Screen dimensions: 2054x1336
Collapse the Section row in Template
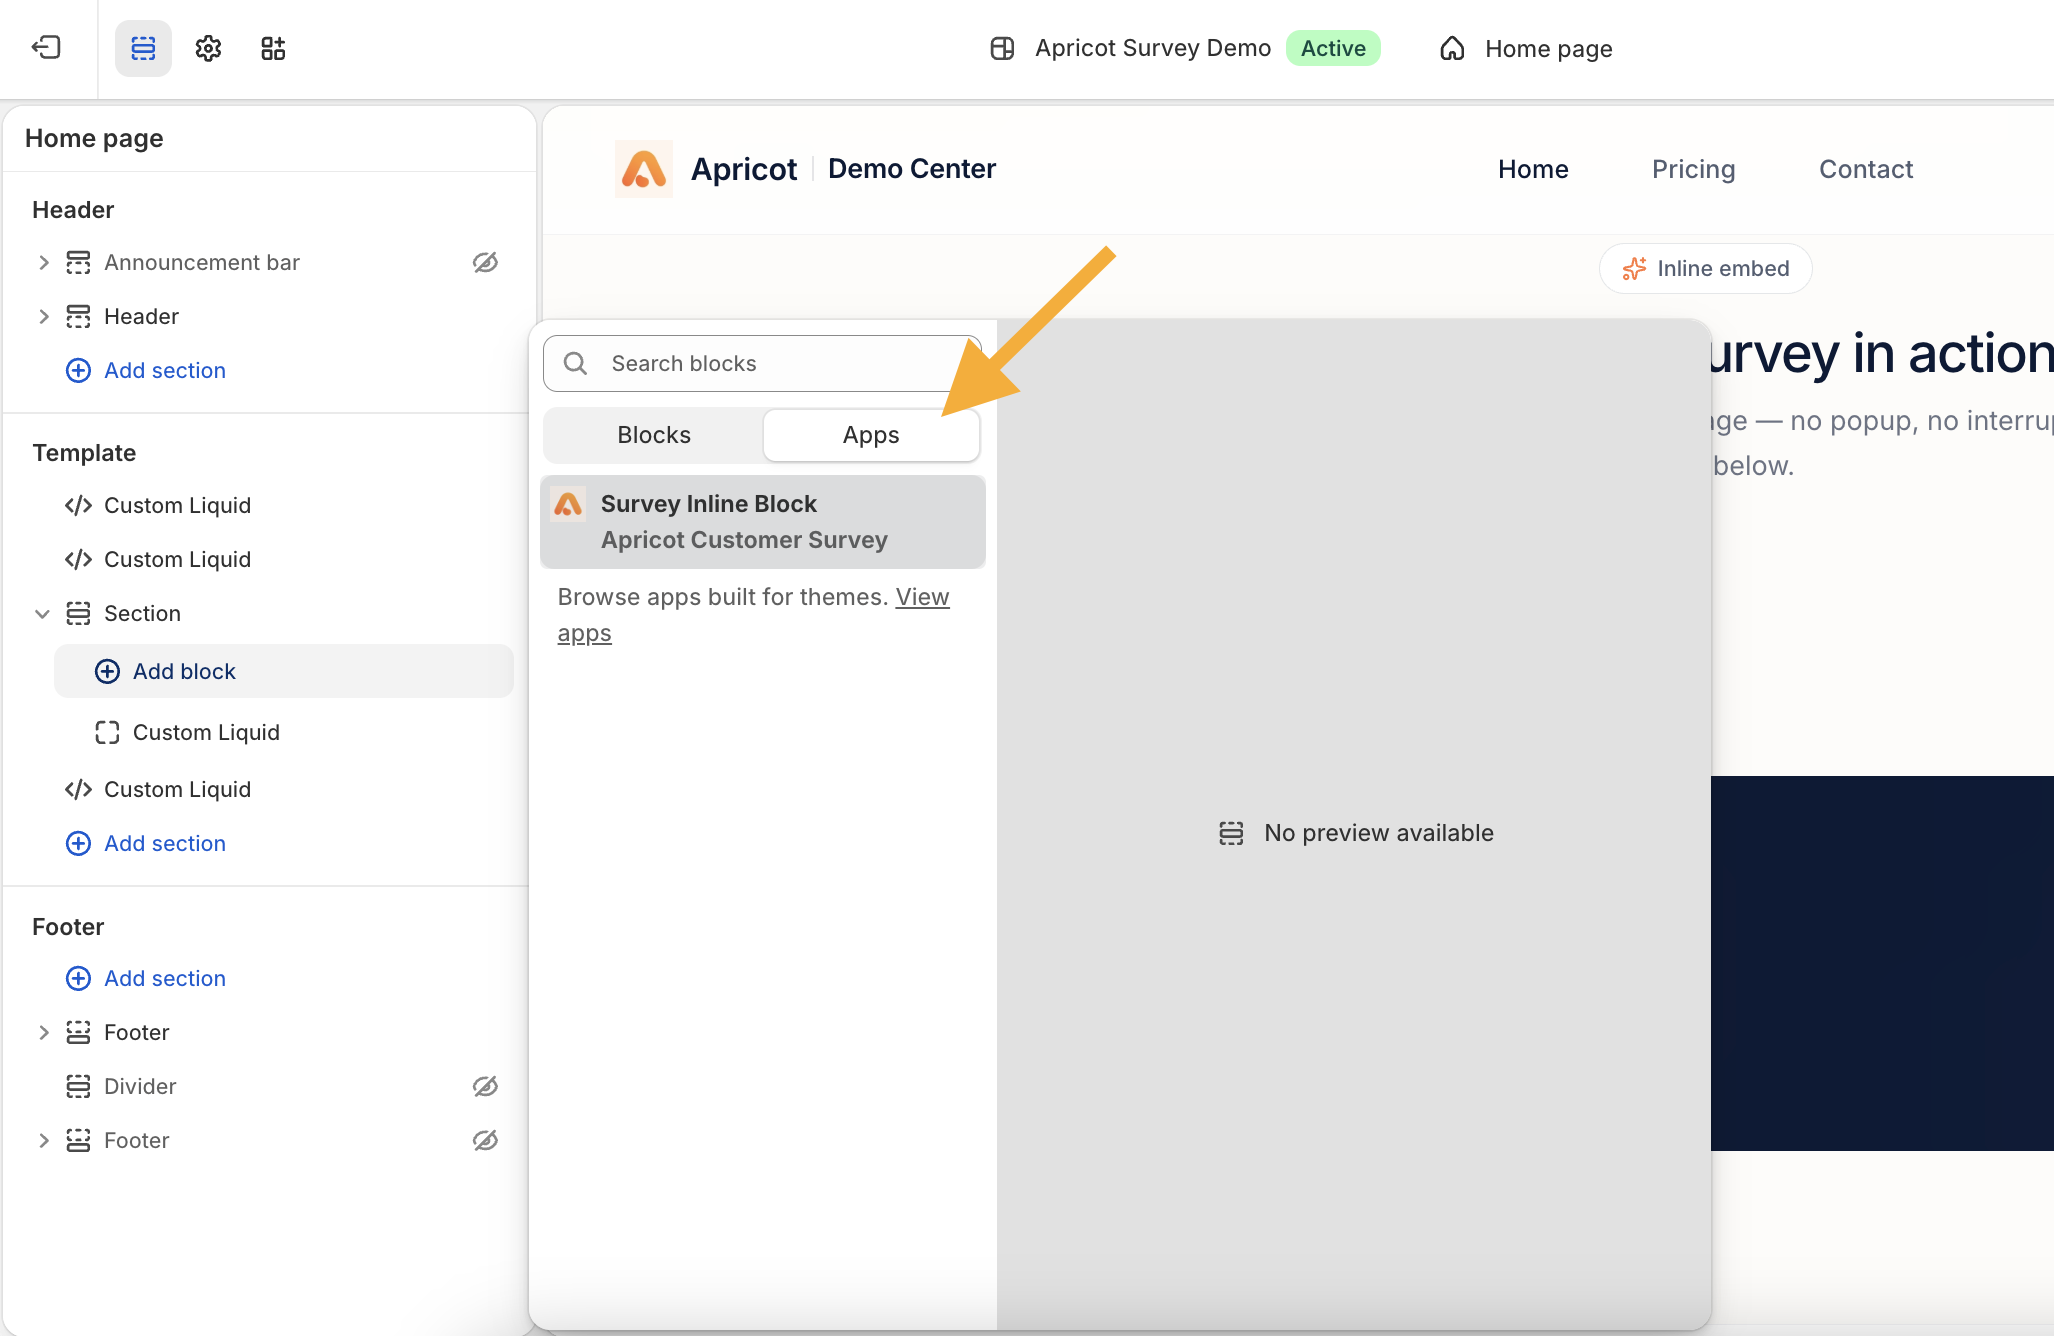(42, 613)
